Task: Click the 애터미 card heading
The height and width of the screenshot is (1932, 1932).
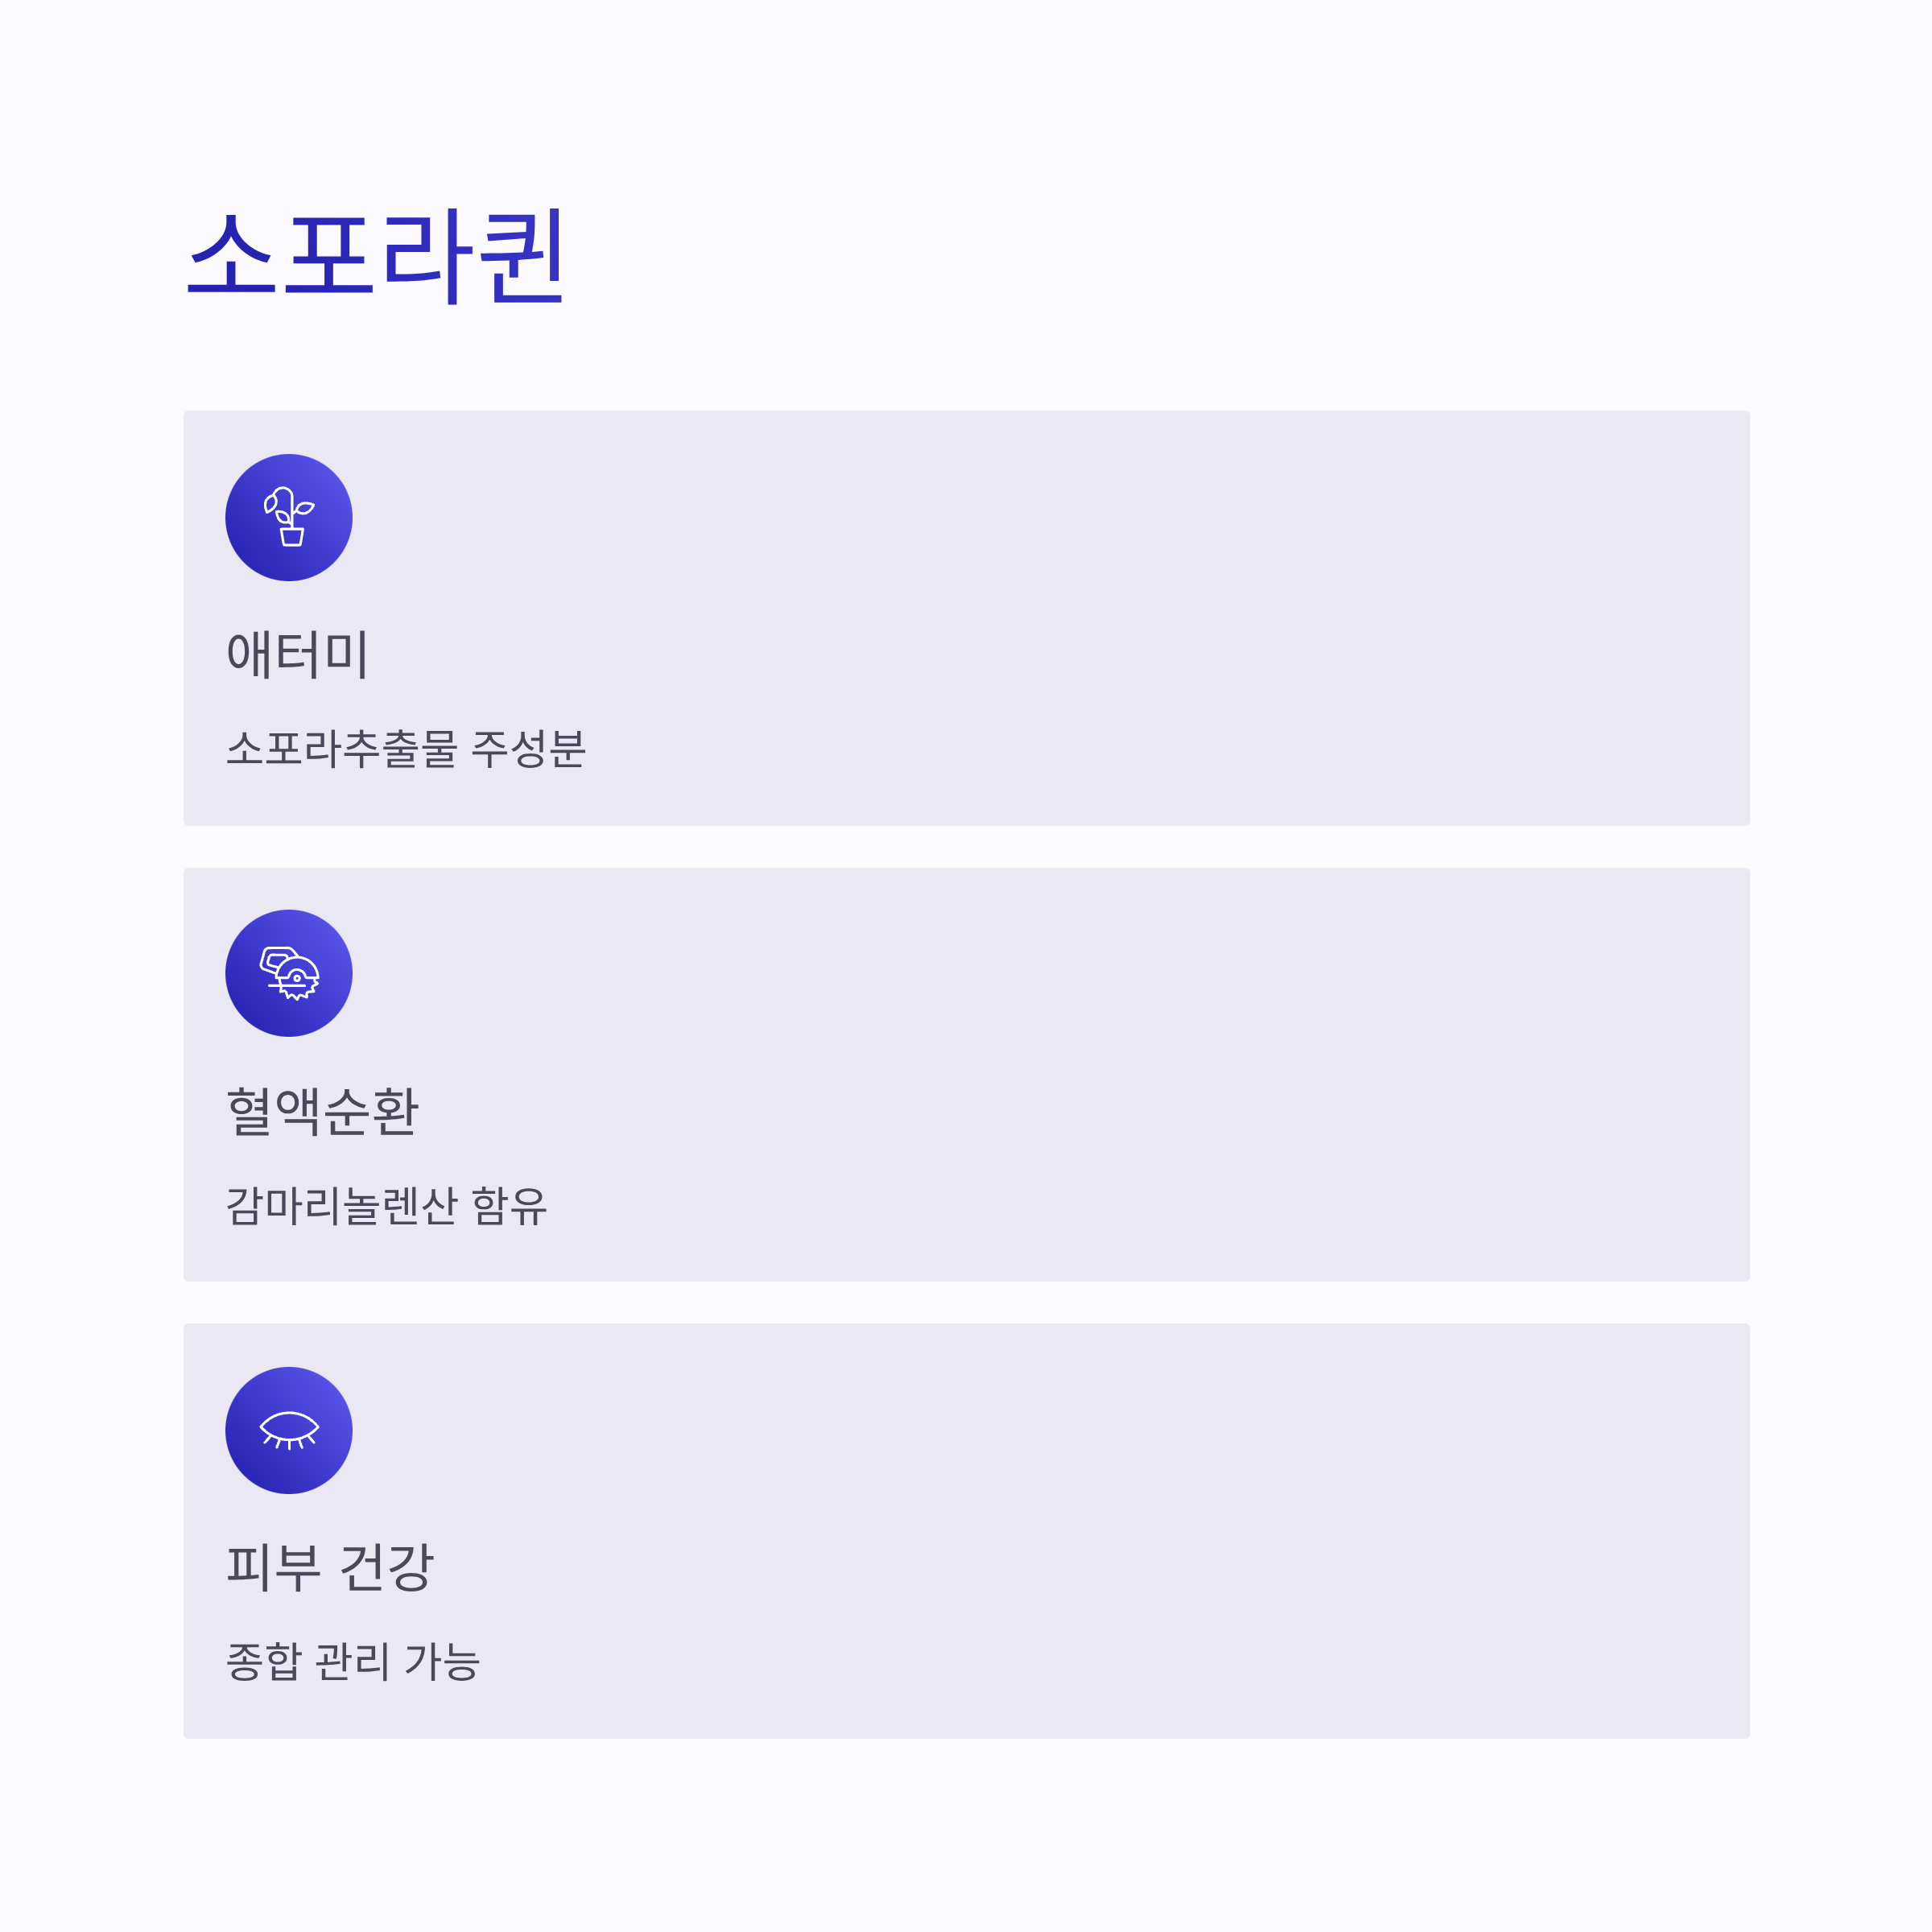Action: click(x=297, y=654)
